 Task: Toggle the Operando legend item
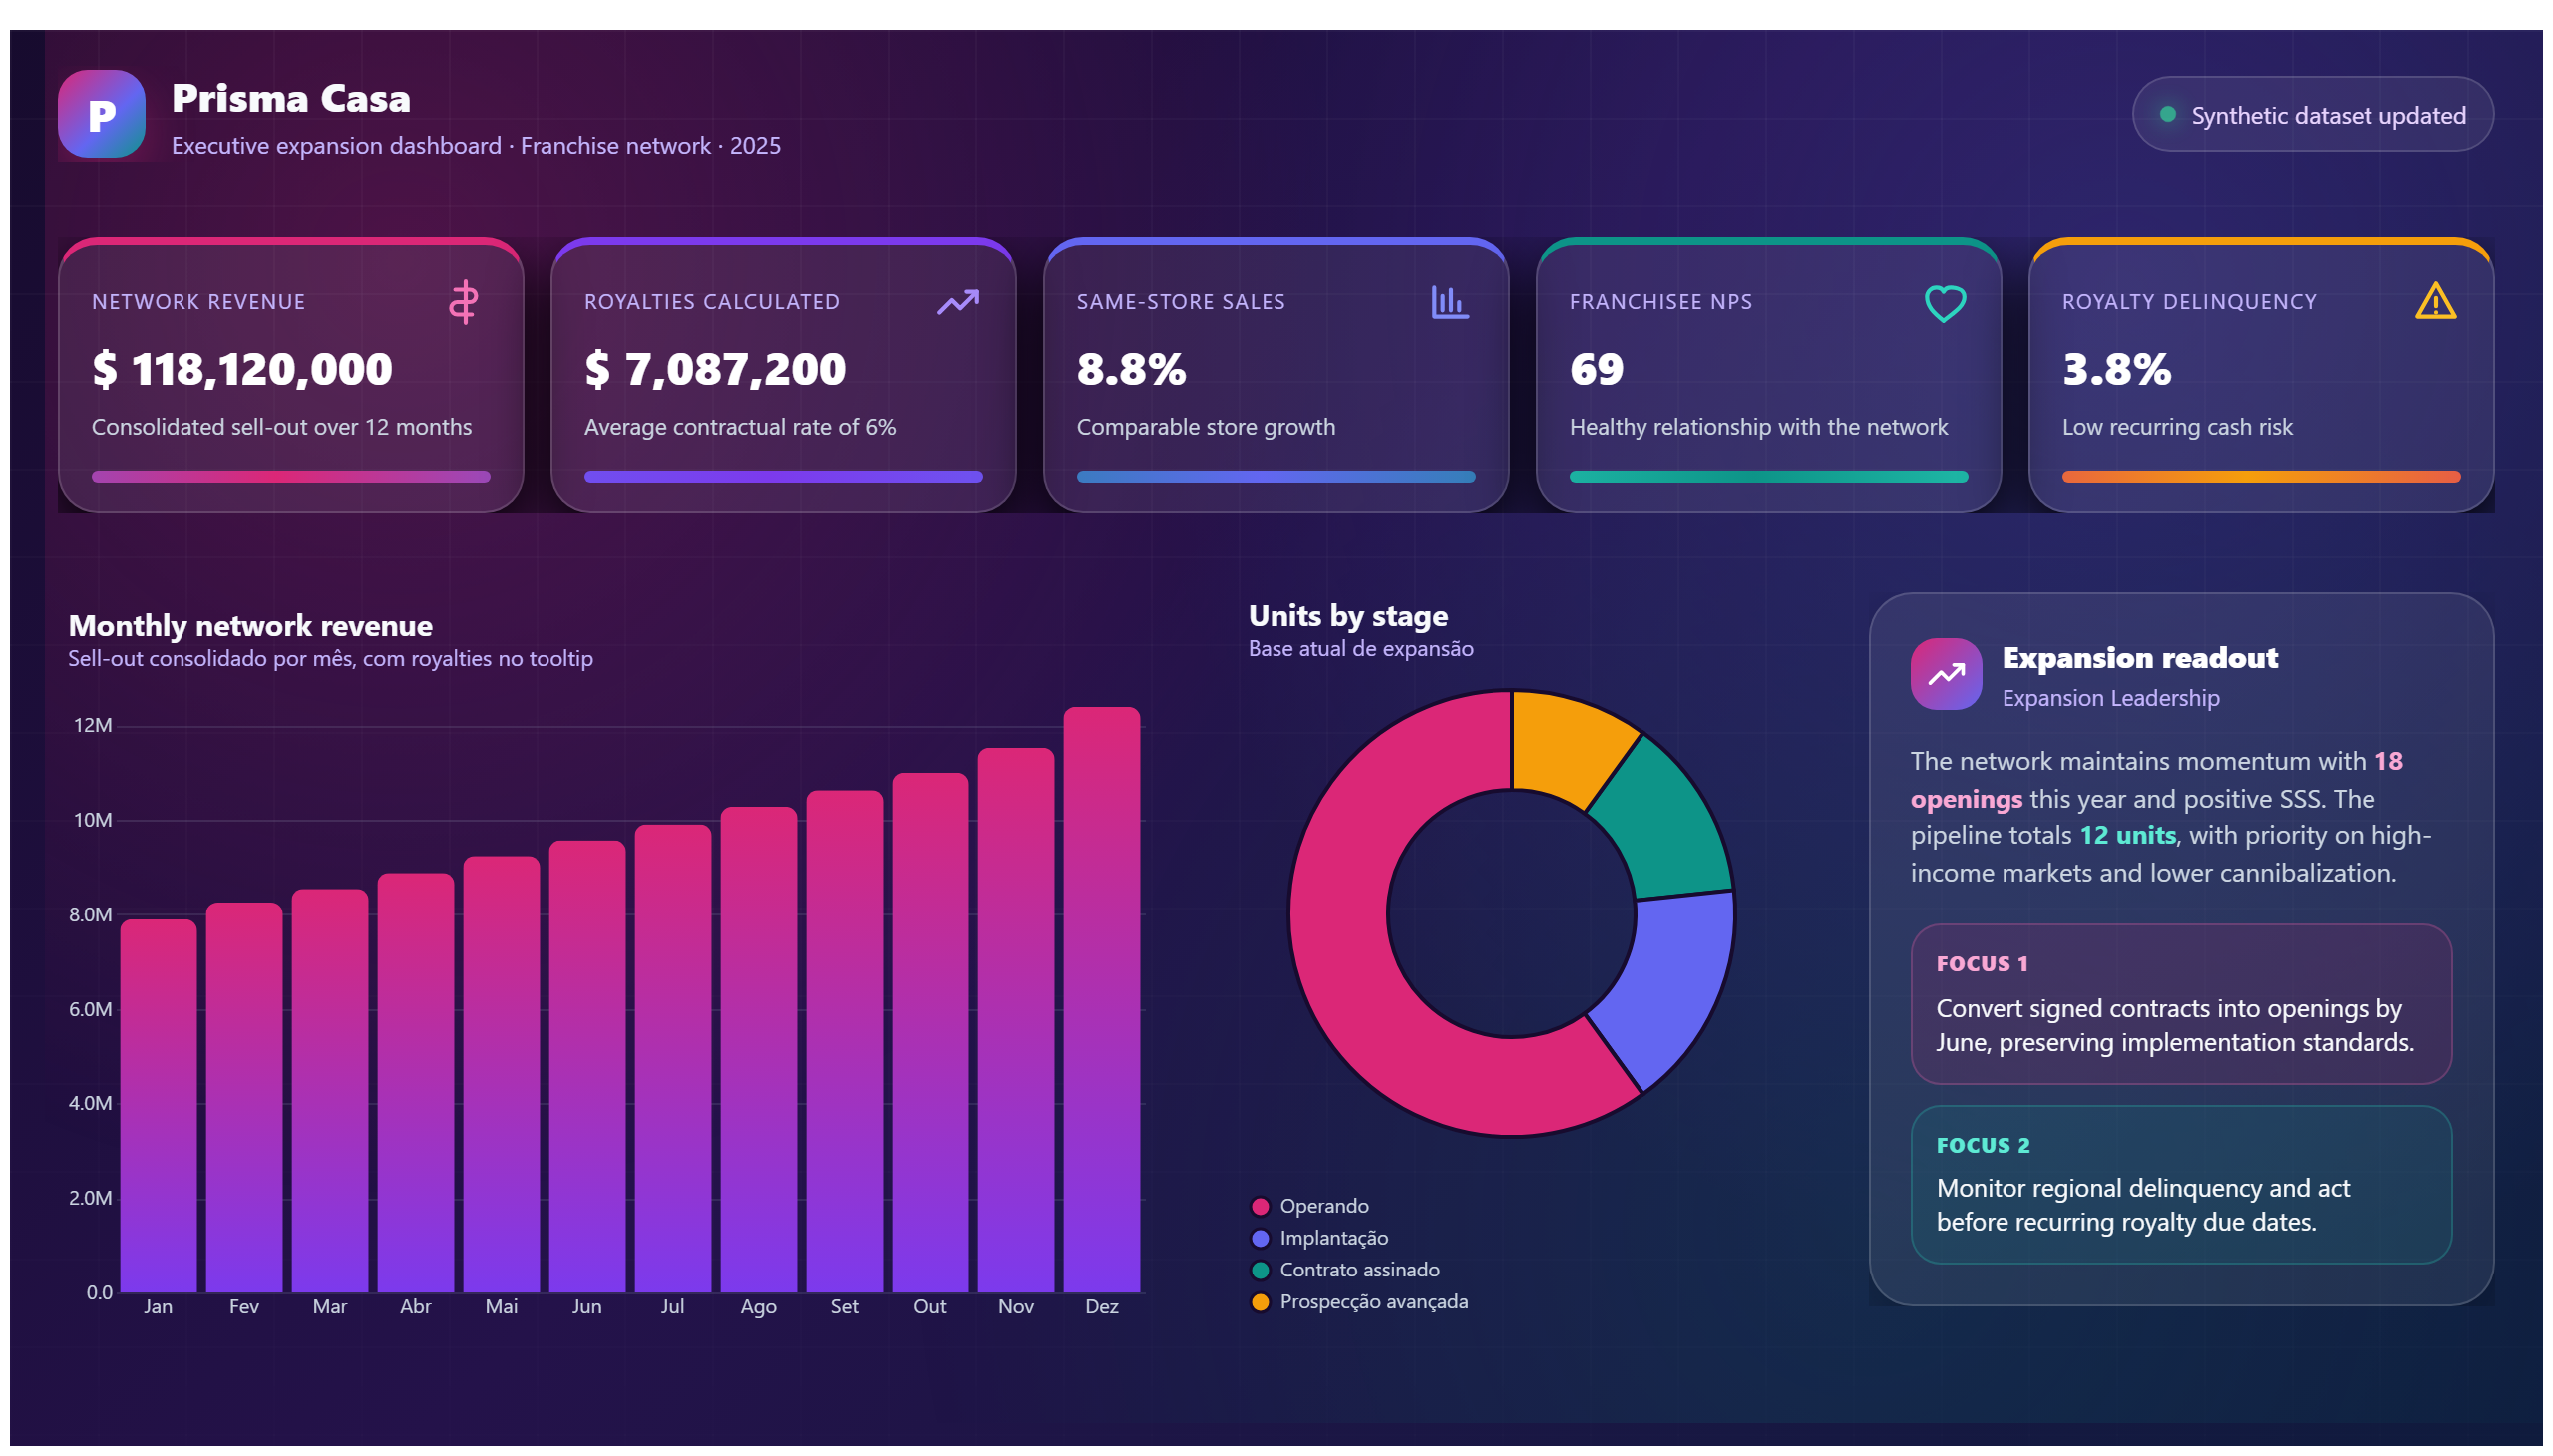click(x=1310, y=1206)
